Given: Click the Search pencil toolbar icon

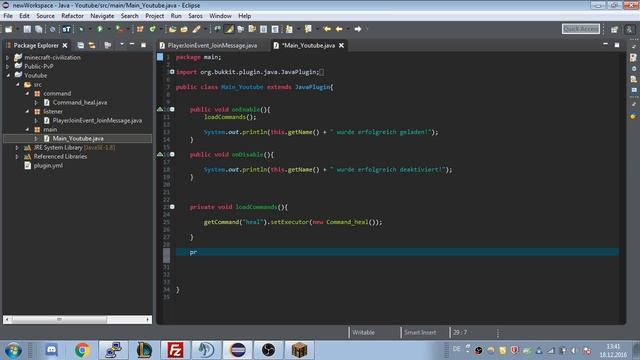Looking at the screenshot, I should pos(196,29).
